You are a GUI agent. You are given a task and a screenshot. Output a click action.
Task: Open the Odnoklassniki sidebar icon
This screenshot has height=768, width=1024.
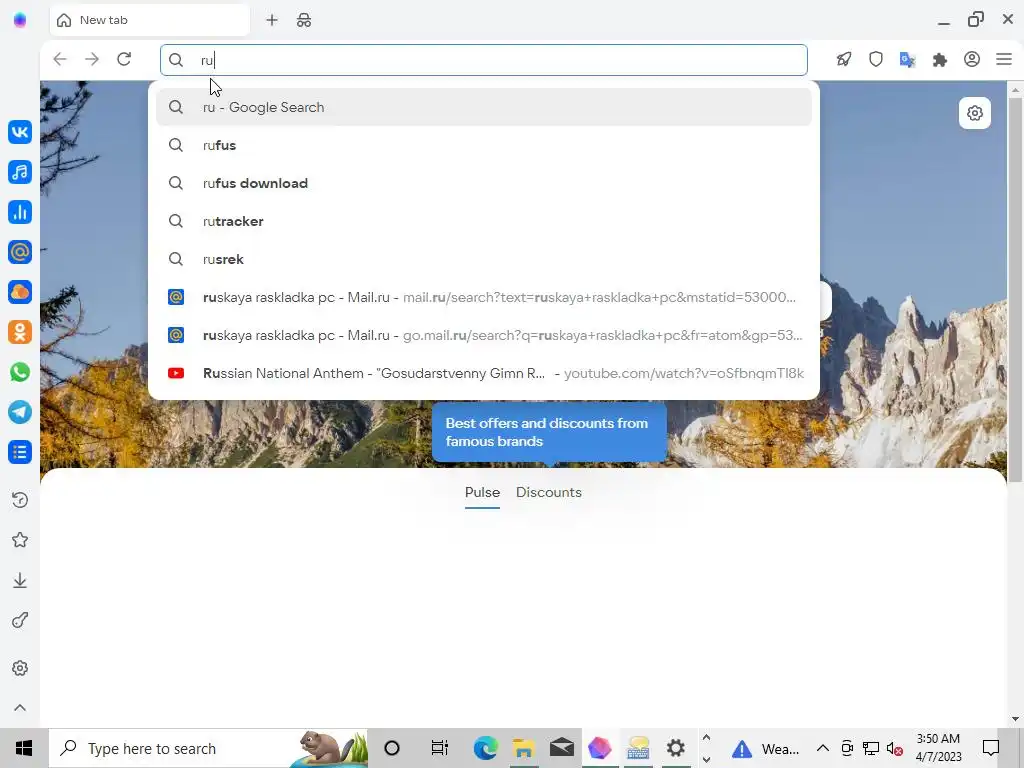coord(20,332)
